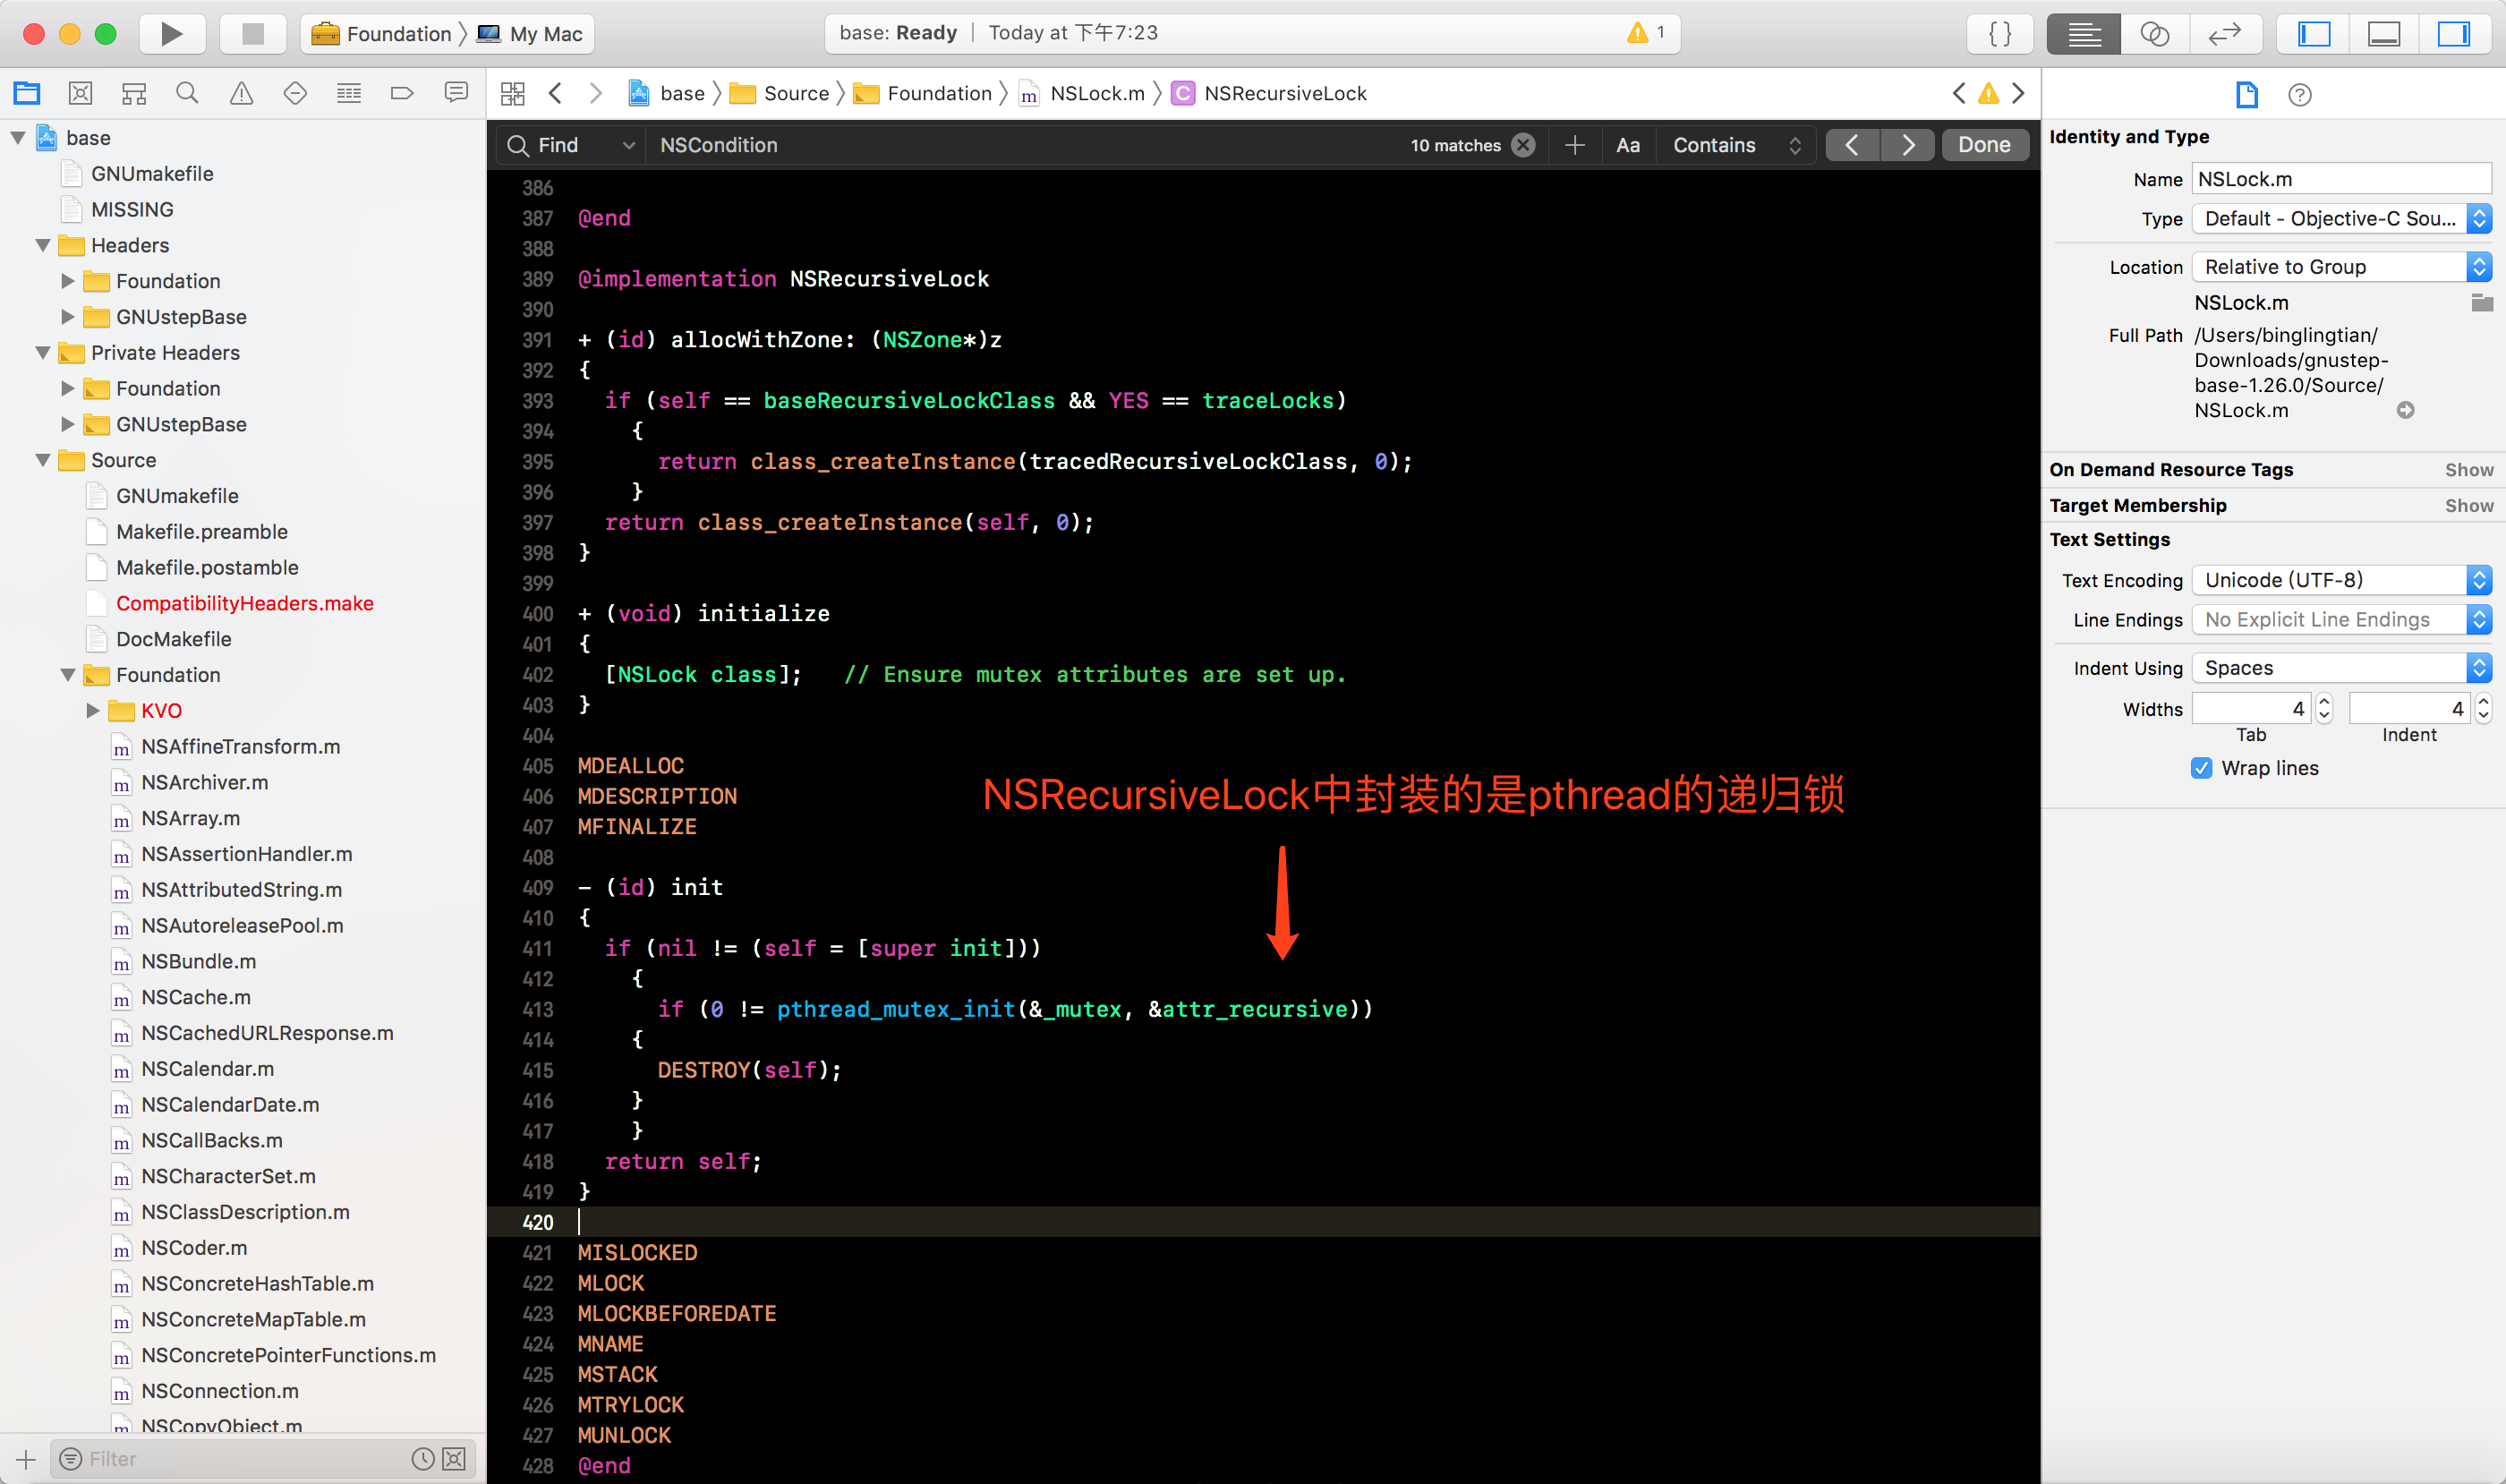The height and width of the screenshot is (1484, 2506).
Task: Increase the Tab width stepper
Action: (2324, 702)
